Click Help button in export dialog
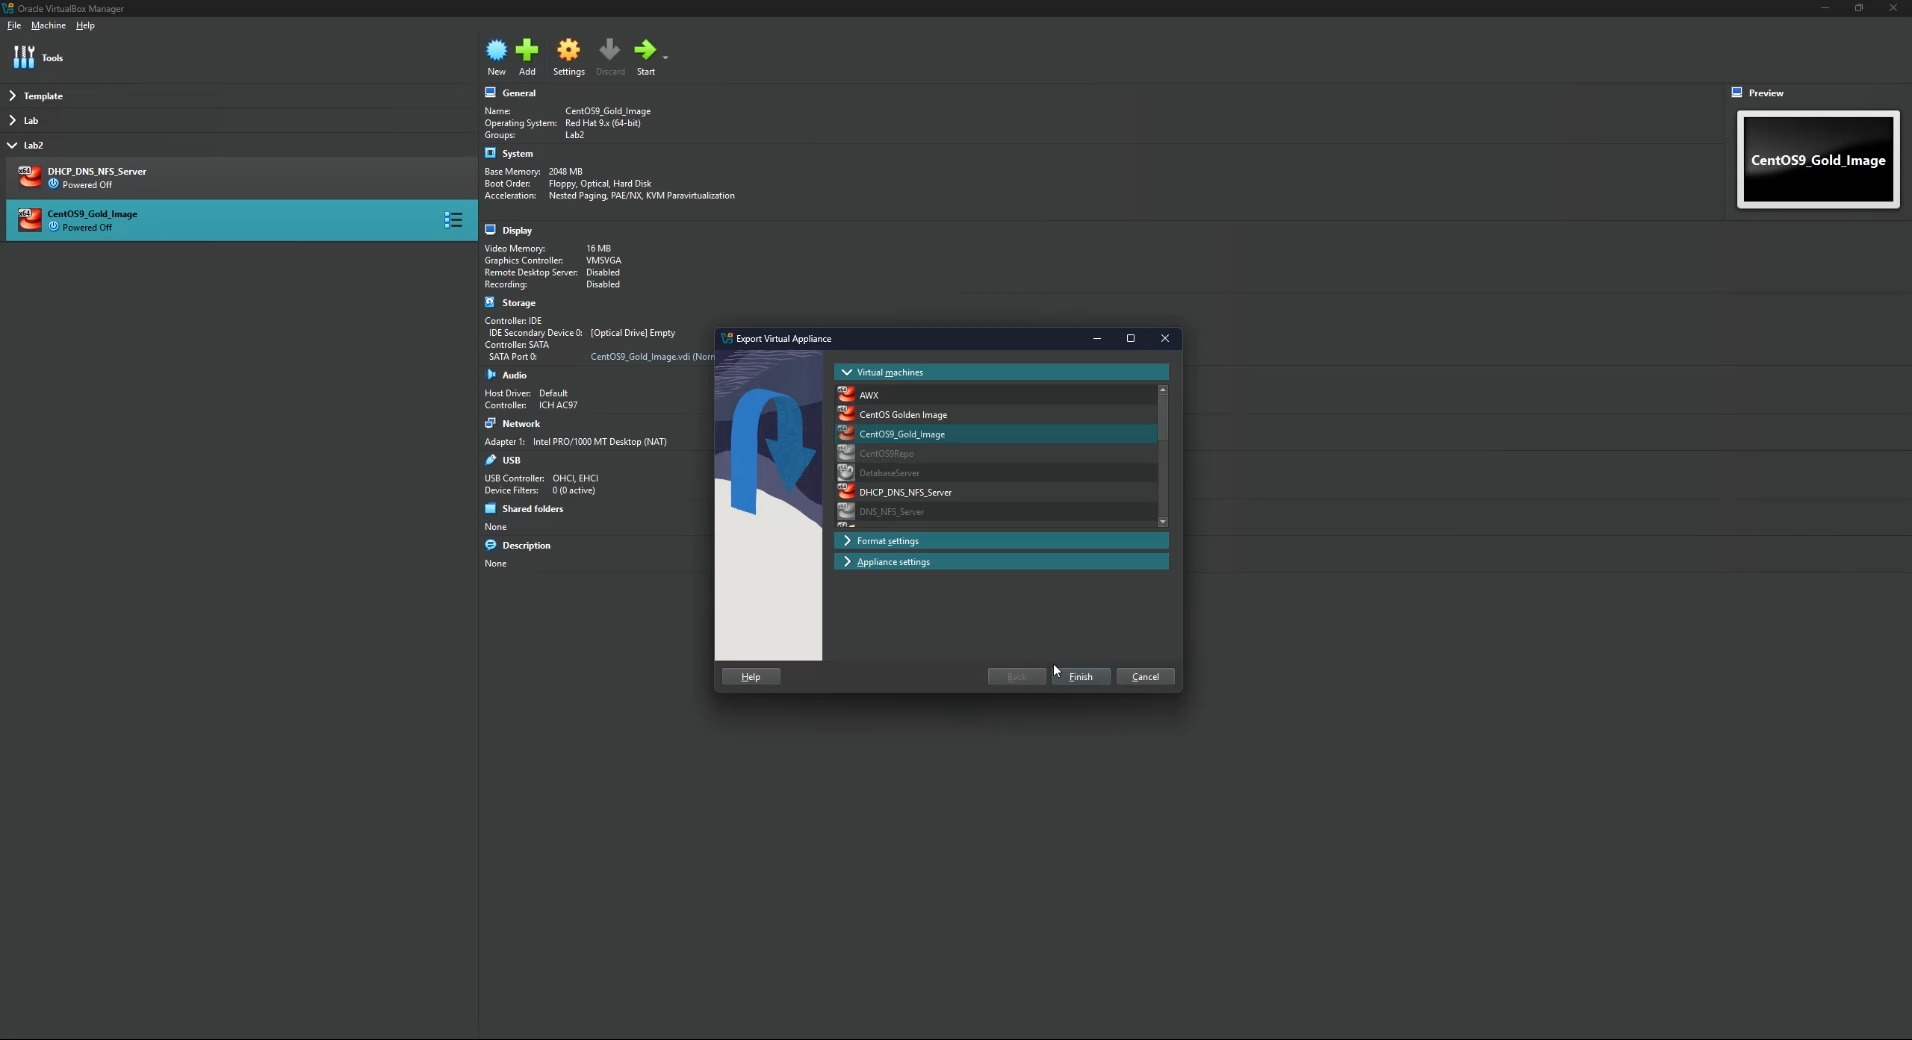1912x1040 pixels. click(x=751, y=677)
